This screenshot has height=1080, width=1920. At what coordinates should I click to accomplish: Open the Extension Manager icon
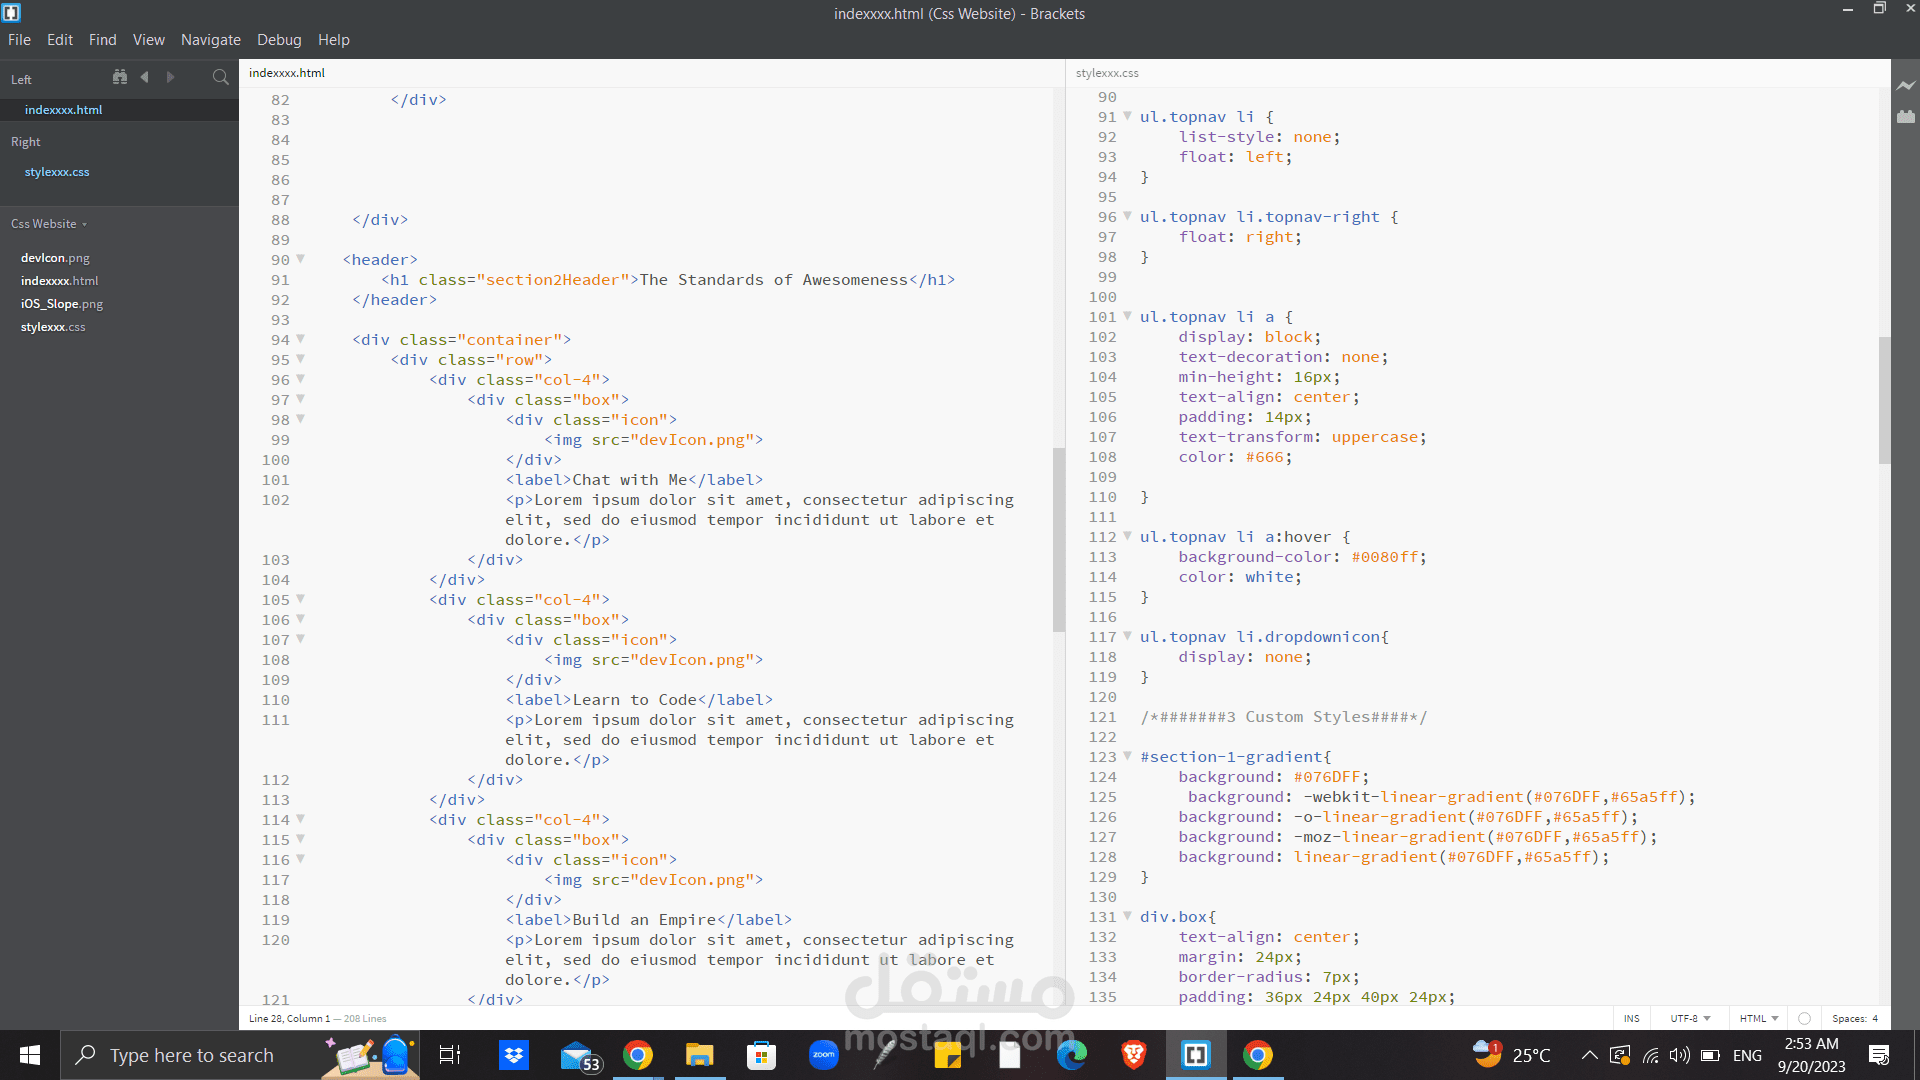1906,117
